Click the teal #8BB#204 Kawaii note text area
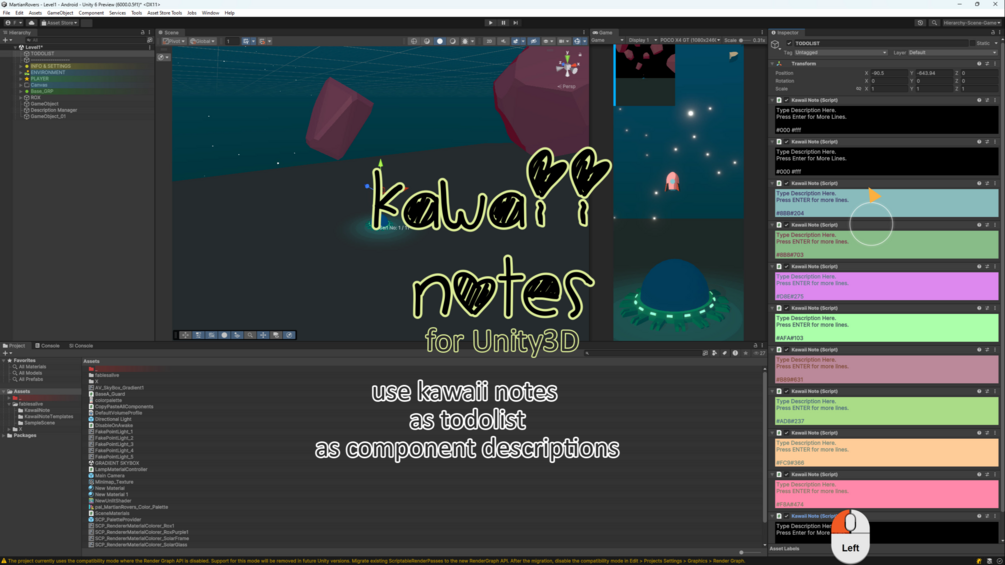Viewport: 1005px width, 565px height. 886,202
